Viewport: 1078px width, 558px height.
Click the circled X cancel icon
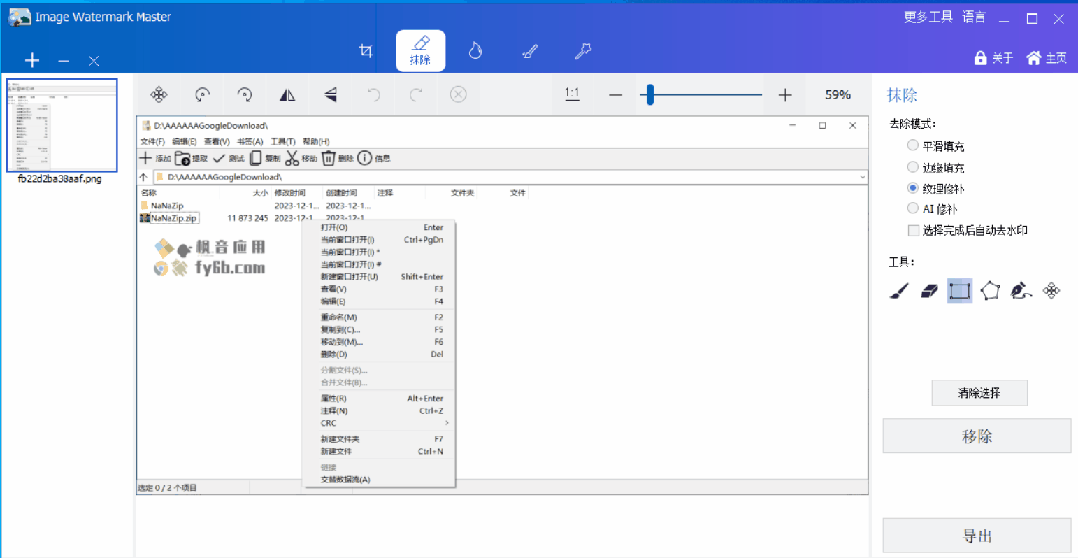tap(459, 95)
